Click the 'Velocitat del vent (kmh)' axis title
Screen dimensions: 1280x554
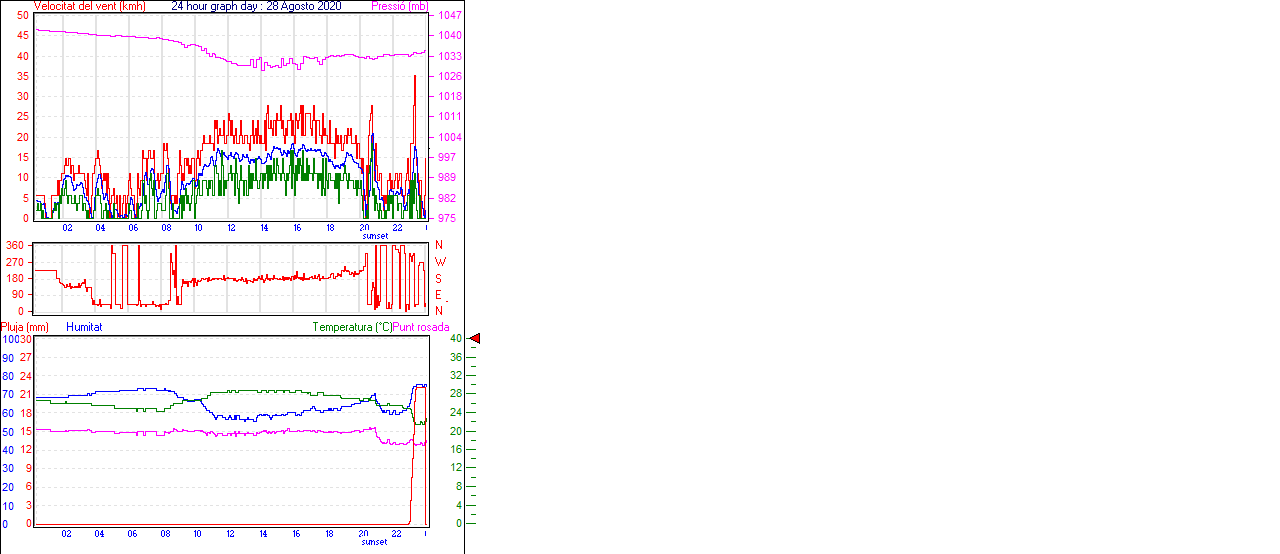(x=89, y=6)
